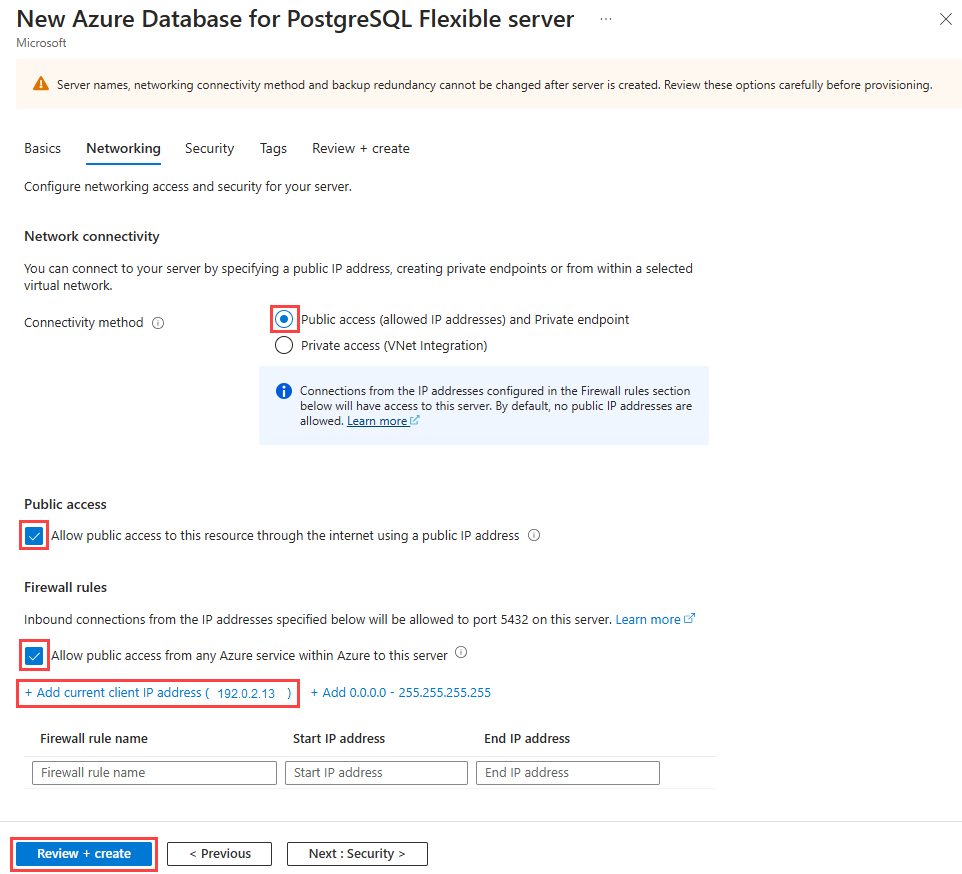Add the 0.0.0.0 - 255.255.255.255 range
Screen dimensions: 962x874
coord(400,692)
